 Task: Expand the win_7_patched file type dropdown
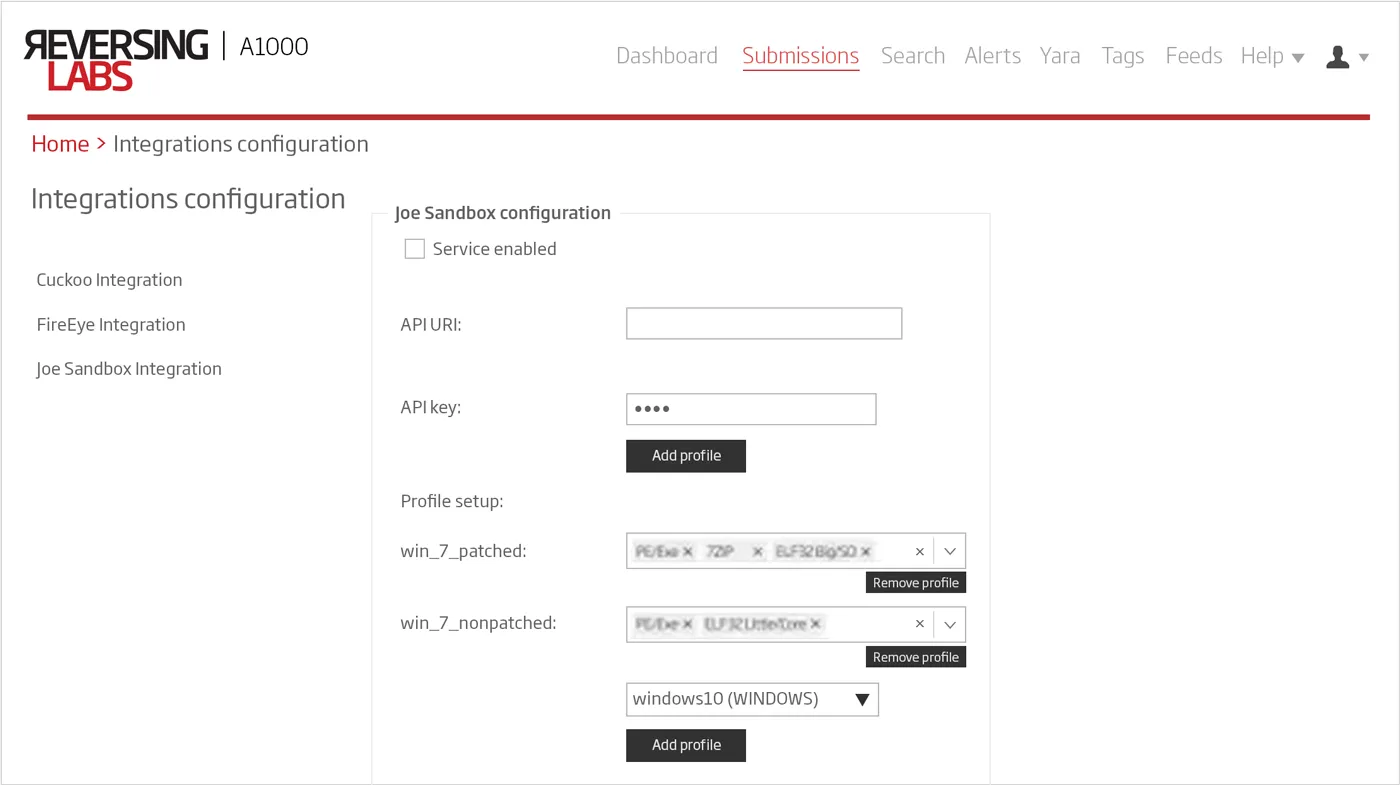pos(950,552)
